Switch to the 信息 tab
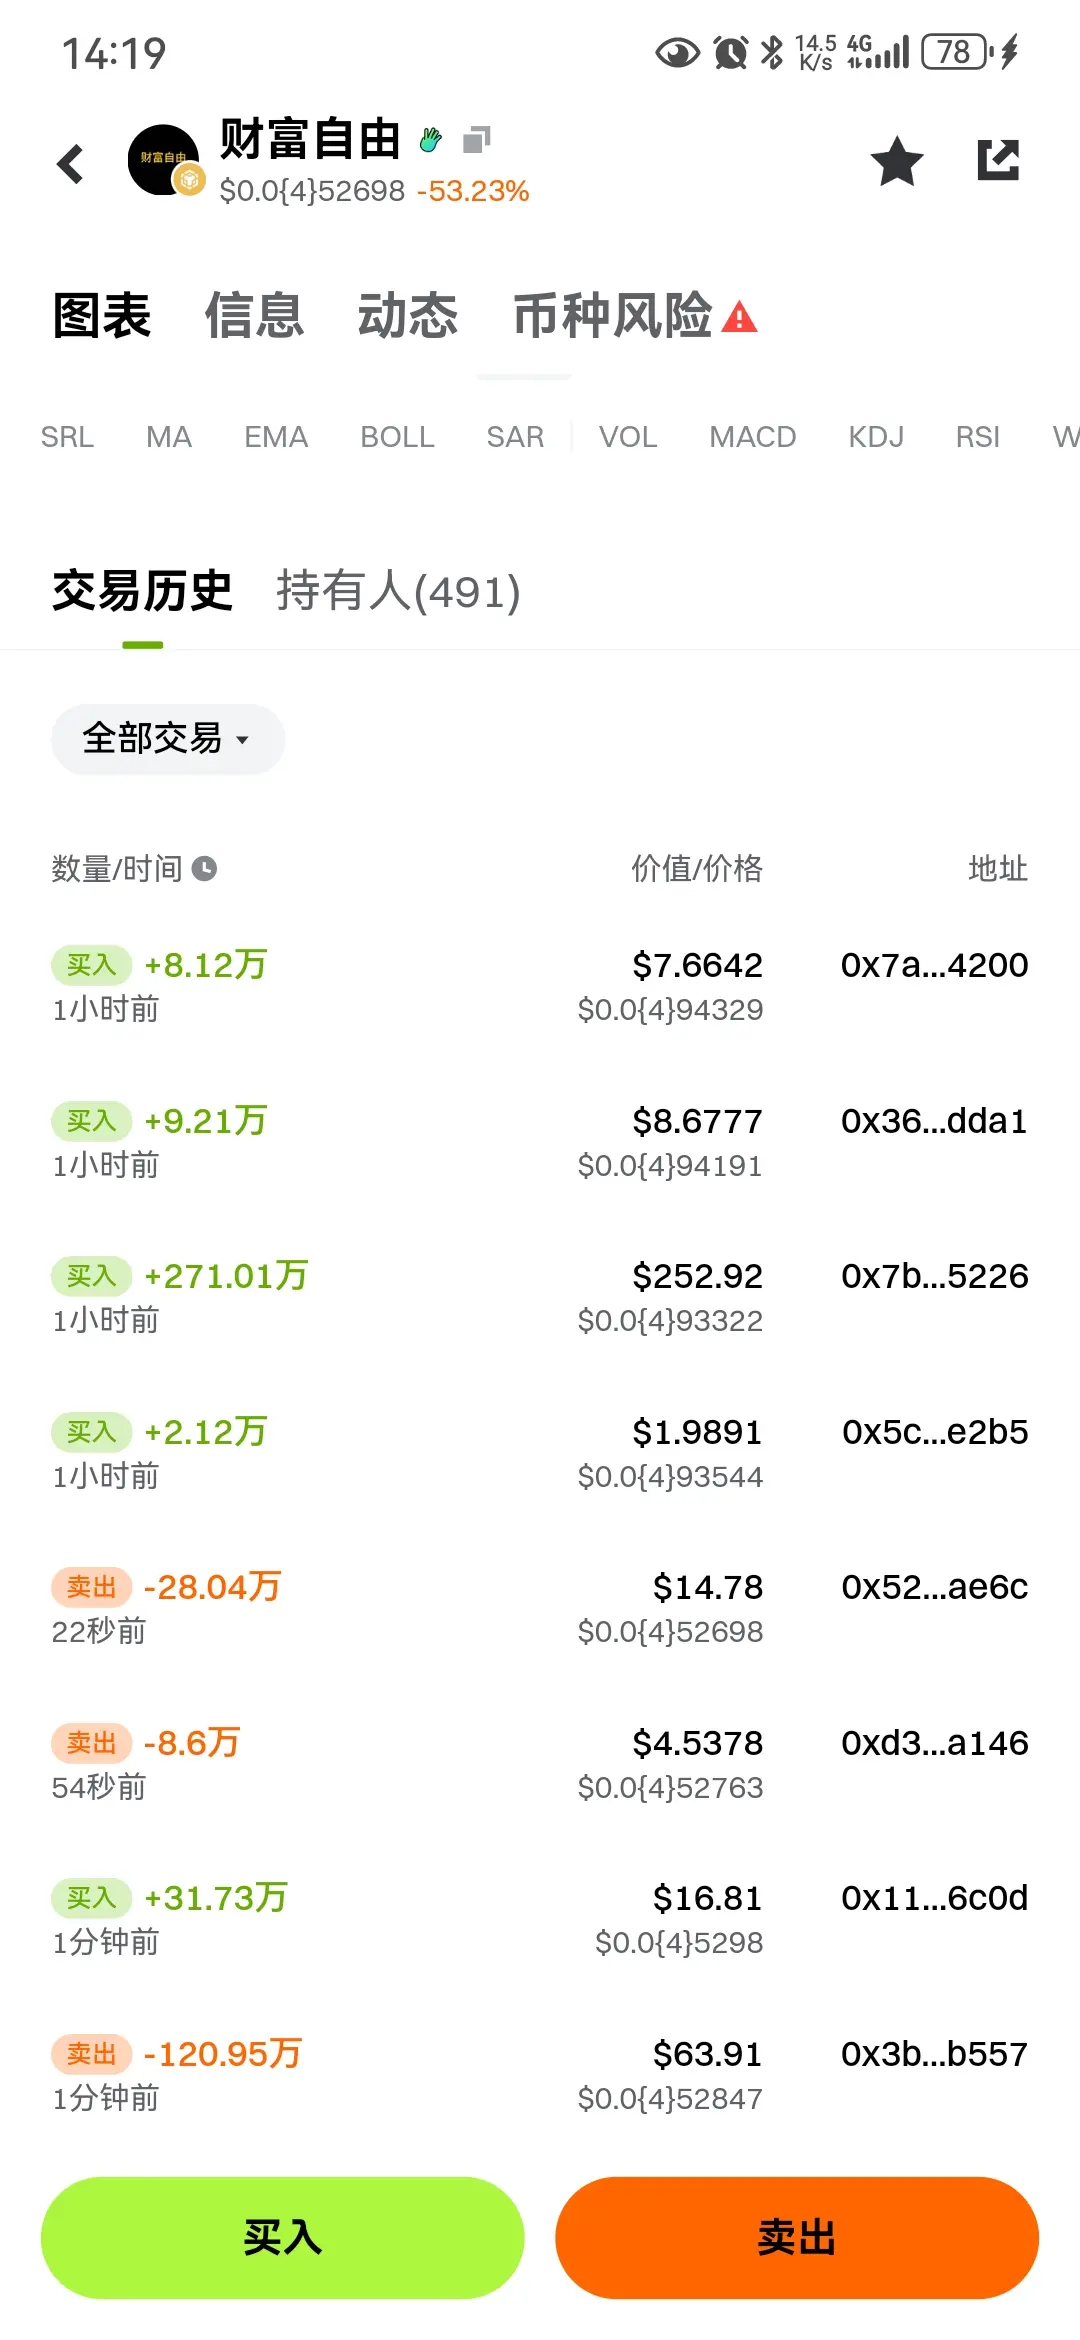The image size is (1080, 2340). pos(254,316)
